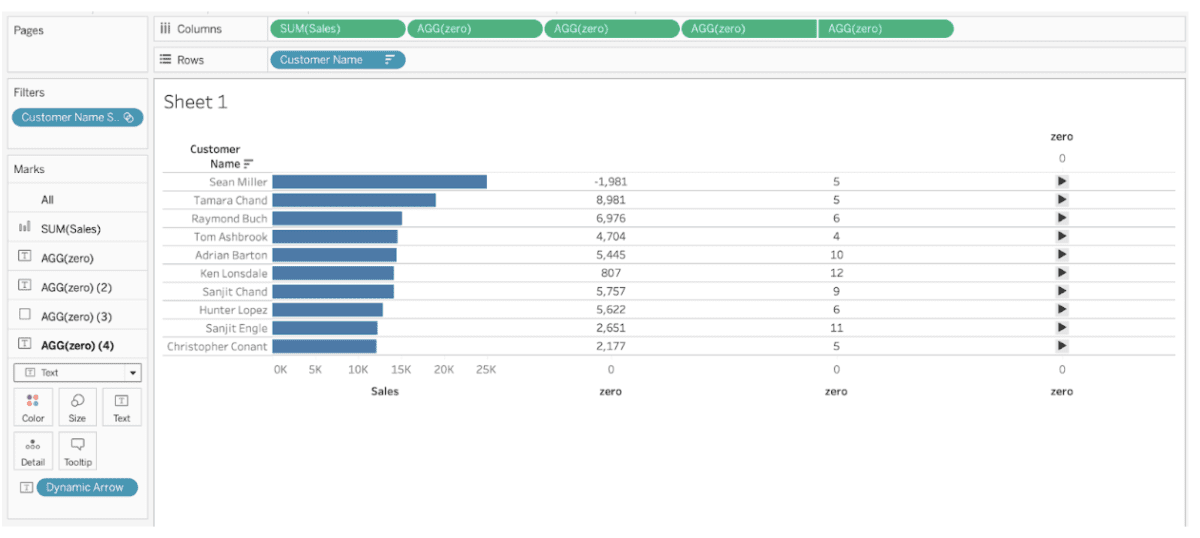Click the arrow mark in Tom Ashbrook row

tap(1062, 237)
